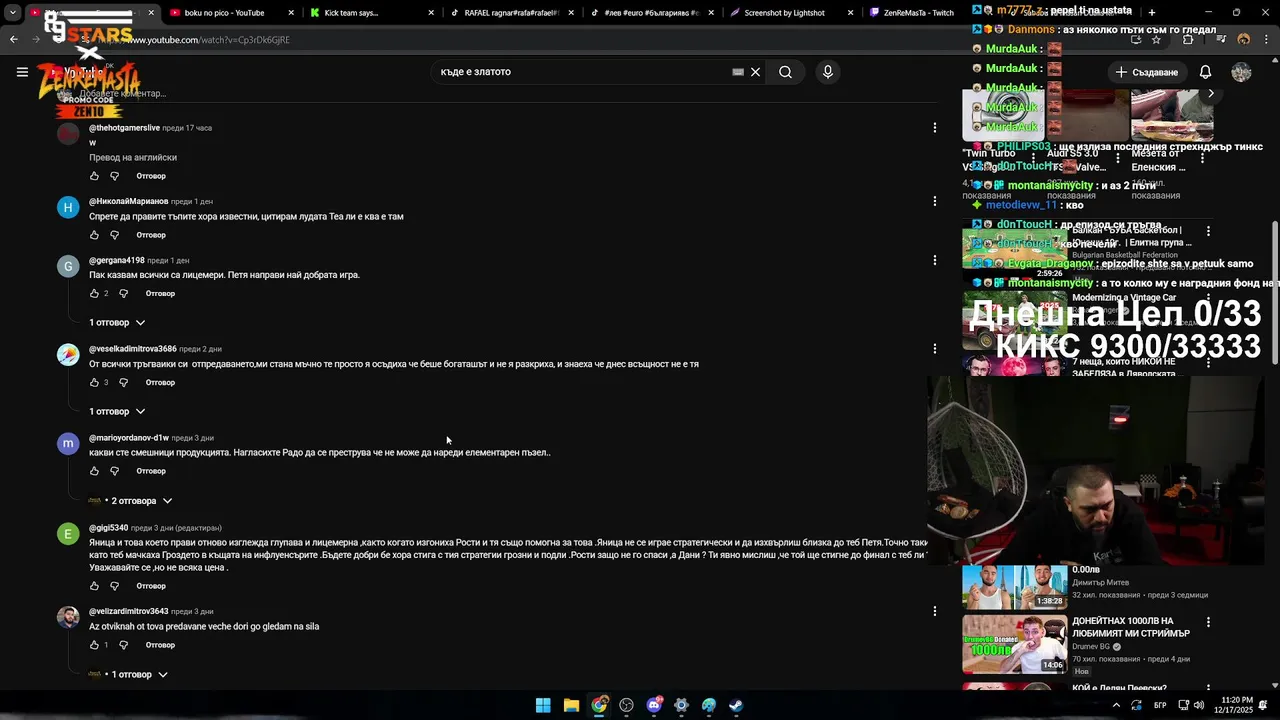Viewport: 1280px width, 720px height.
Task: Open options menu for @gergana4198 comment
Action: pos(934,260)
